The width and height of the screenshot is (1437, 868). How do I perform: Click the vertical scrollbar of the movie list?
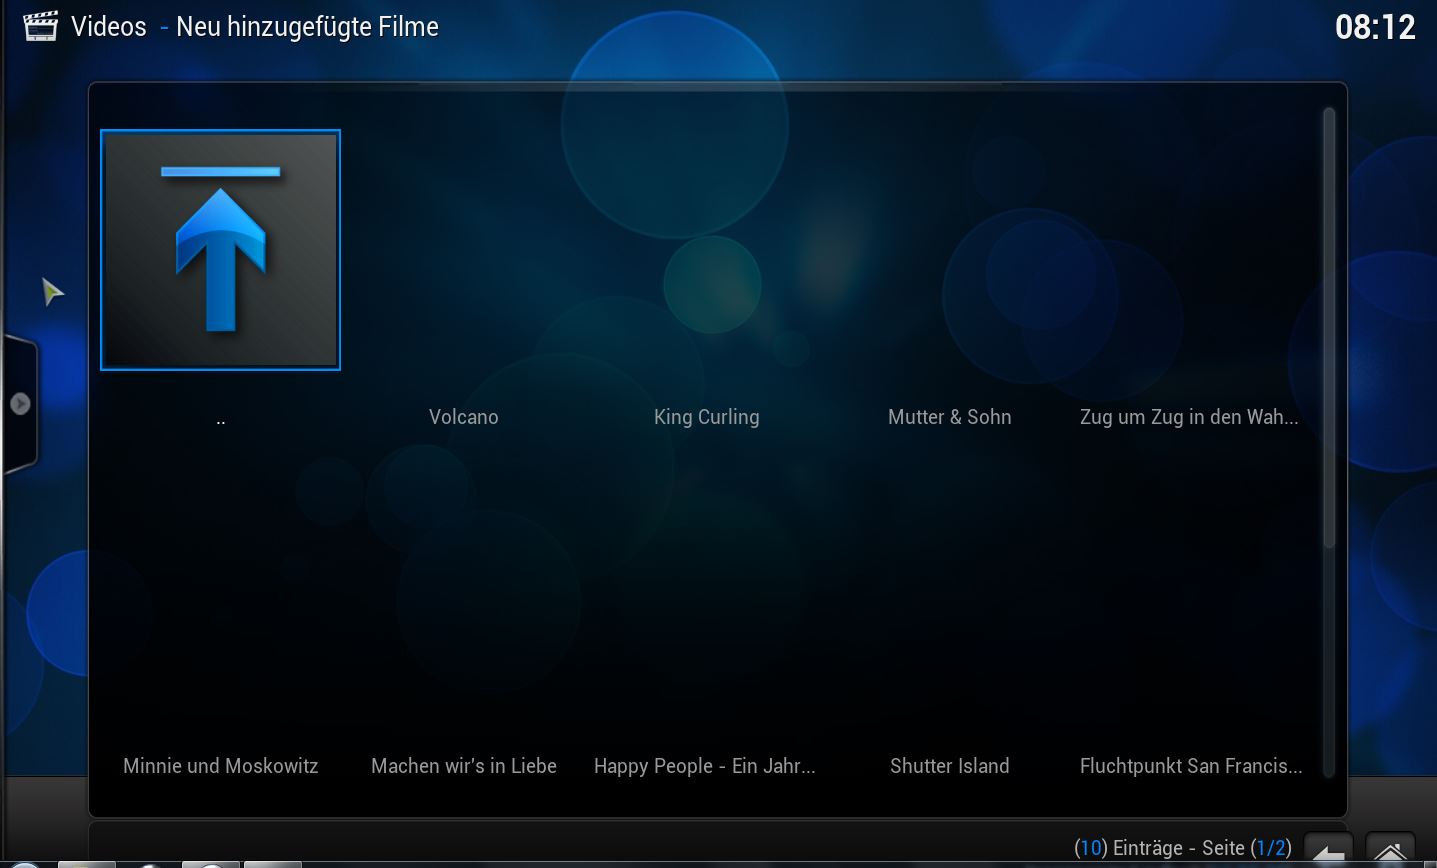pos(1329,442)
